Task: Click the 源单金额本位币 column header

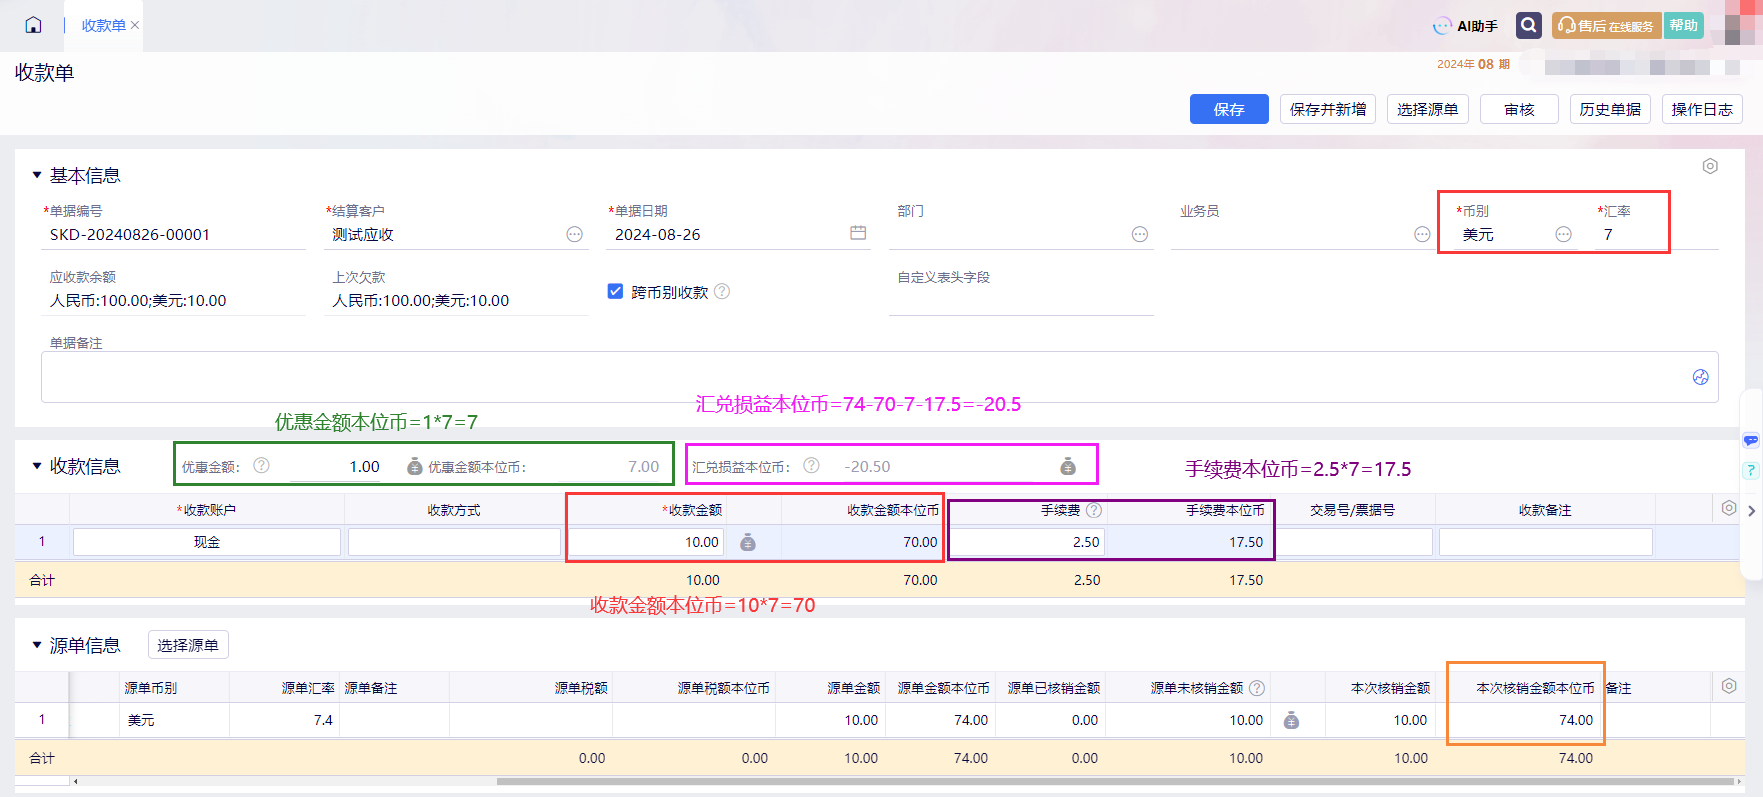Action: (x=943, y=688)
